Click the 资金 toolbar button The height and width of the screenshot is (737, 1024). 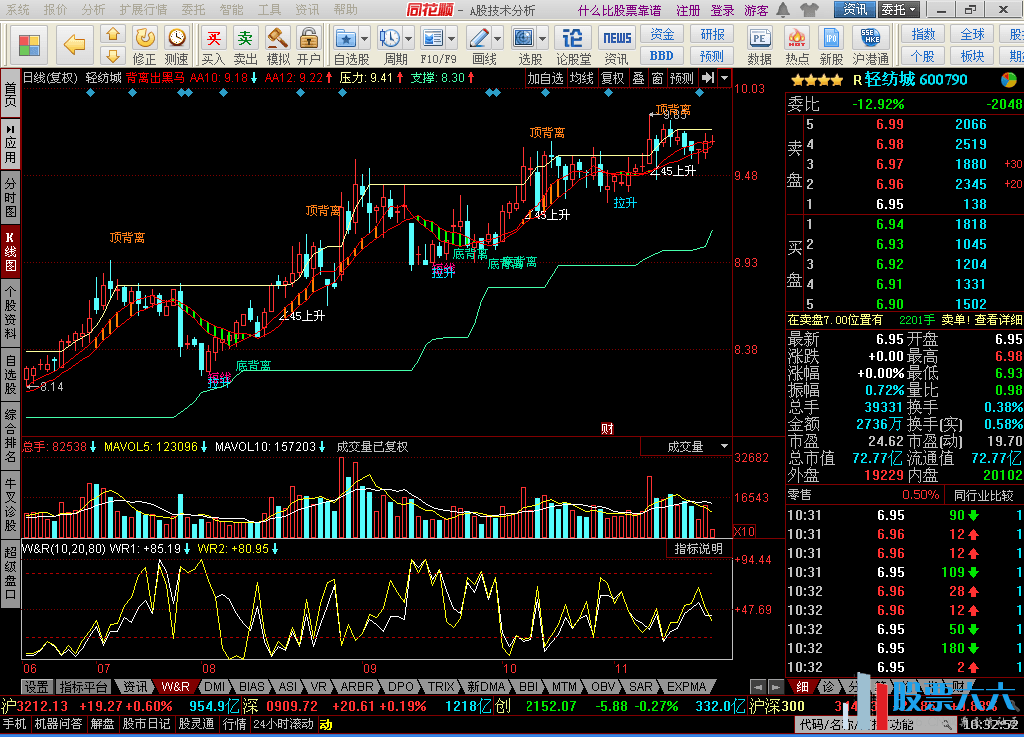(662, 35)
